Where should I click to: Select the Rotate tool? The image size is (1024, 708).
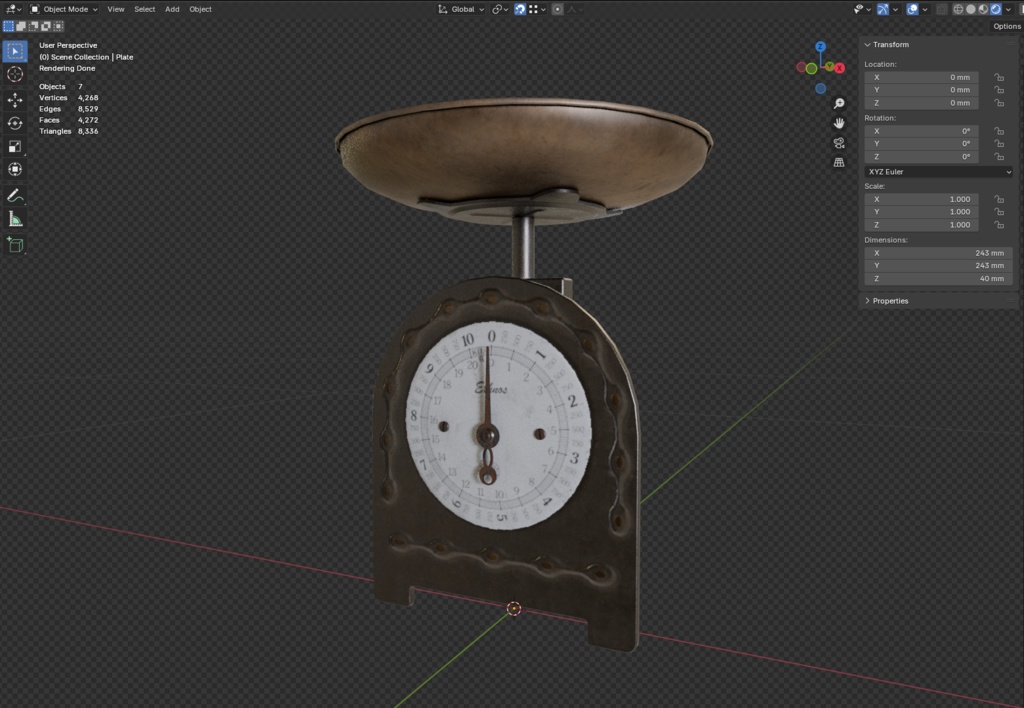(x=15, y=123)
